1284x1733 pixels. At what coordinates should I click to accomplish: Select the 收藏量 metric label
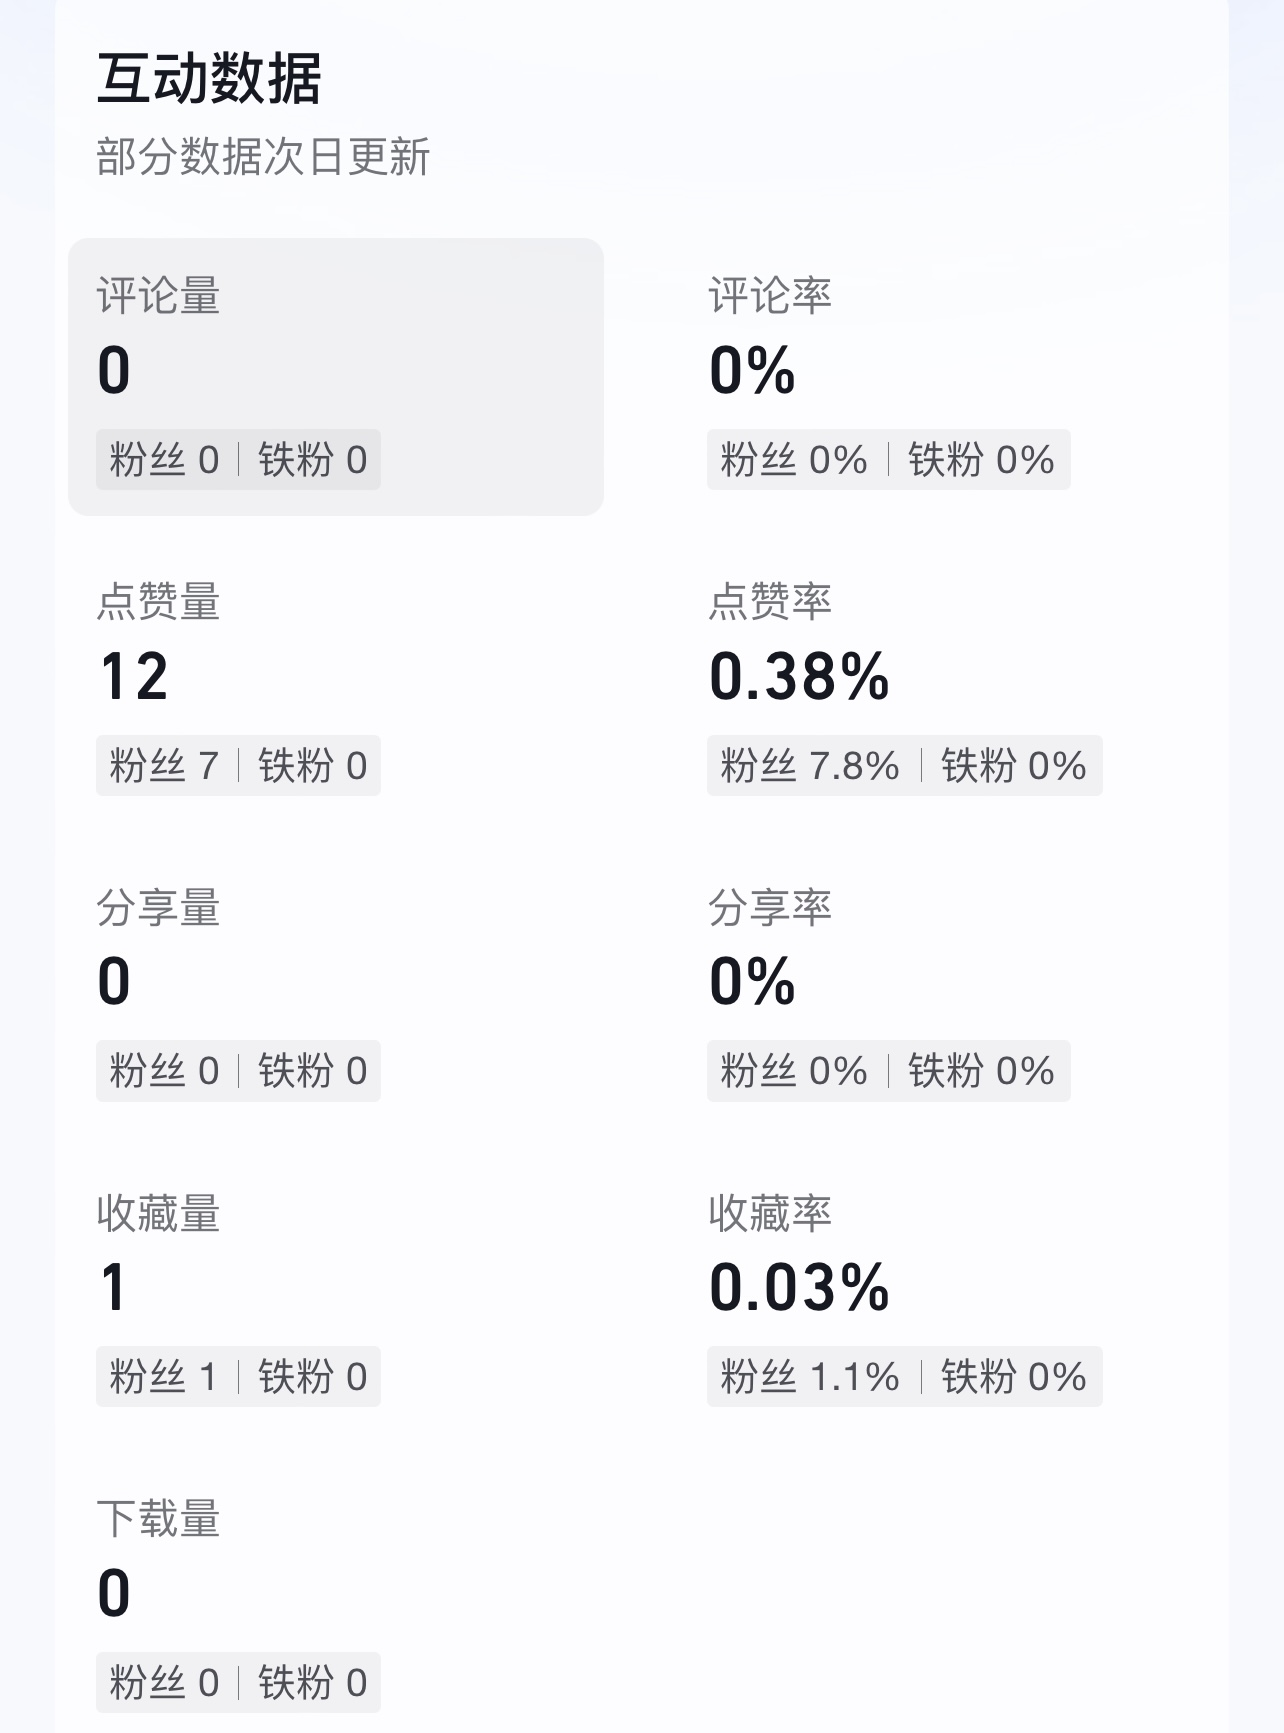point(158,1213)
